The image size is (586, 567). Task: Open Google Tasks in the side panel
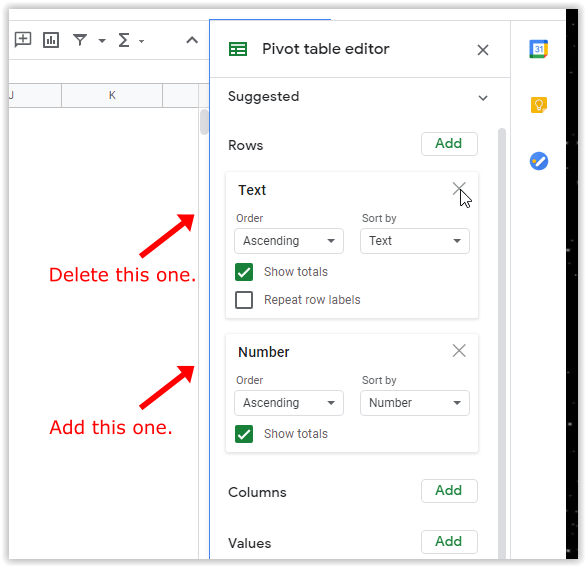click(x=539, y=161)
